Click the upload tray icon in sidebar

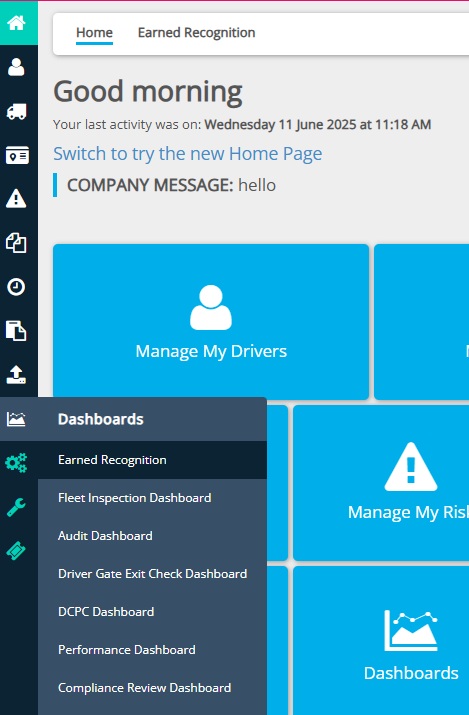[x=16, y=374]
